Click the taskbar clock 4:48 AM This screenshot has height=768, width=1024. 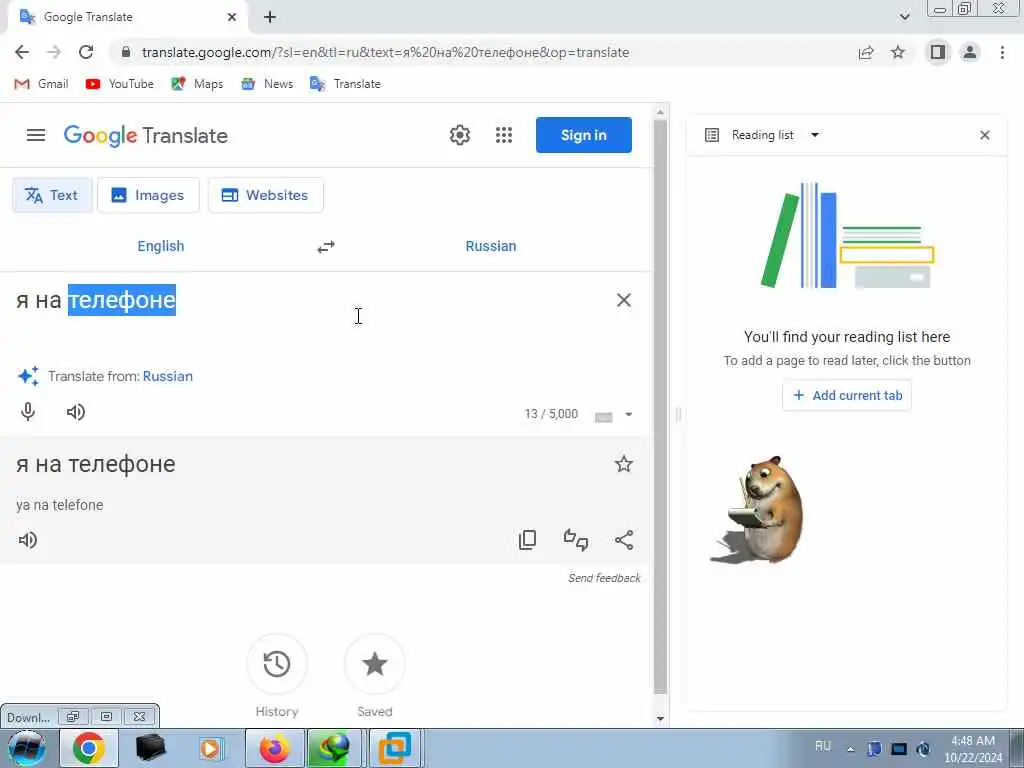[973, 741]
